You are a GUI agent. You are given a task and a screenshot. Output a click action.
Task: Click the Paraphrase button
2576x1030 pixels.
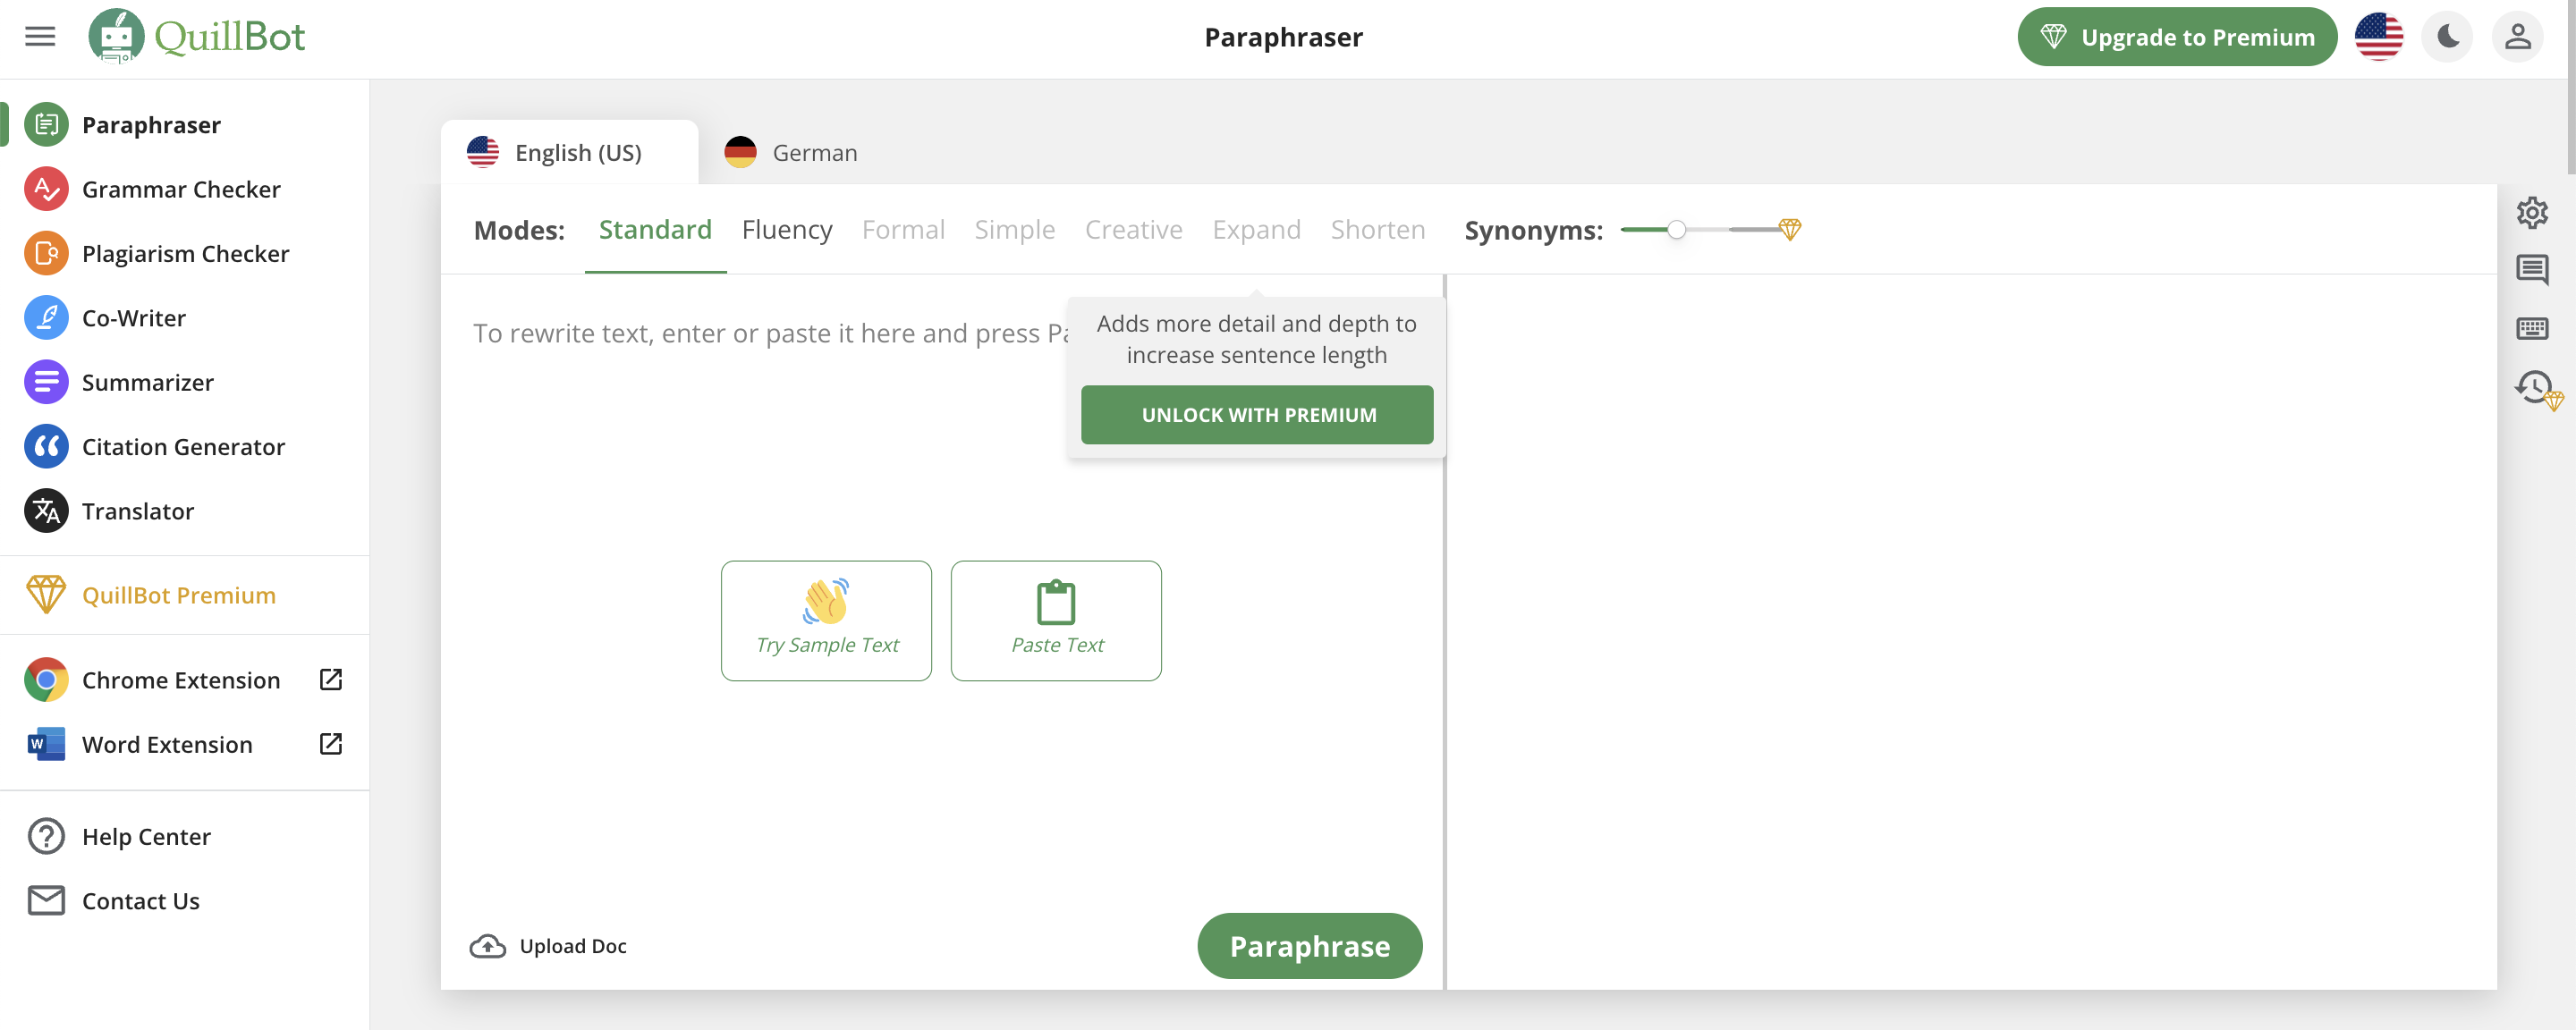pyautogui.click(x=1310, y=946)
